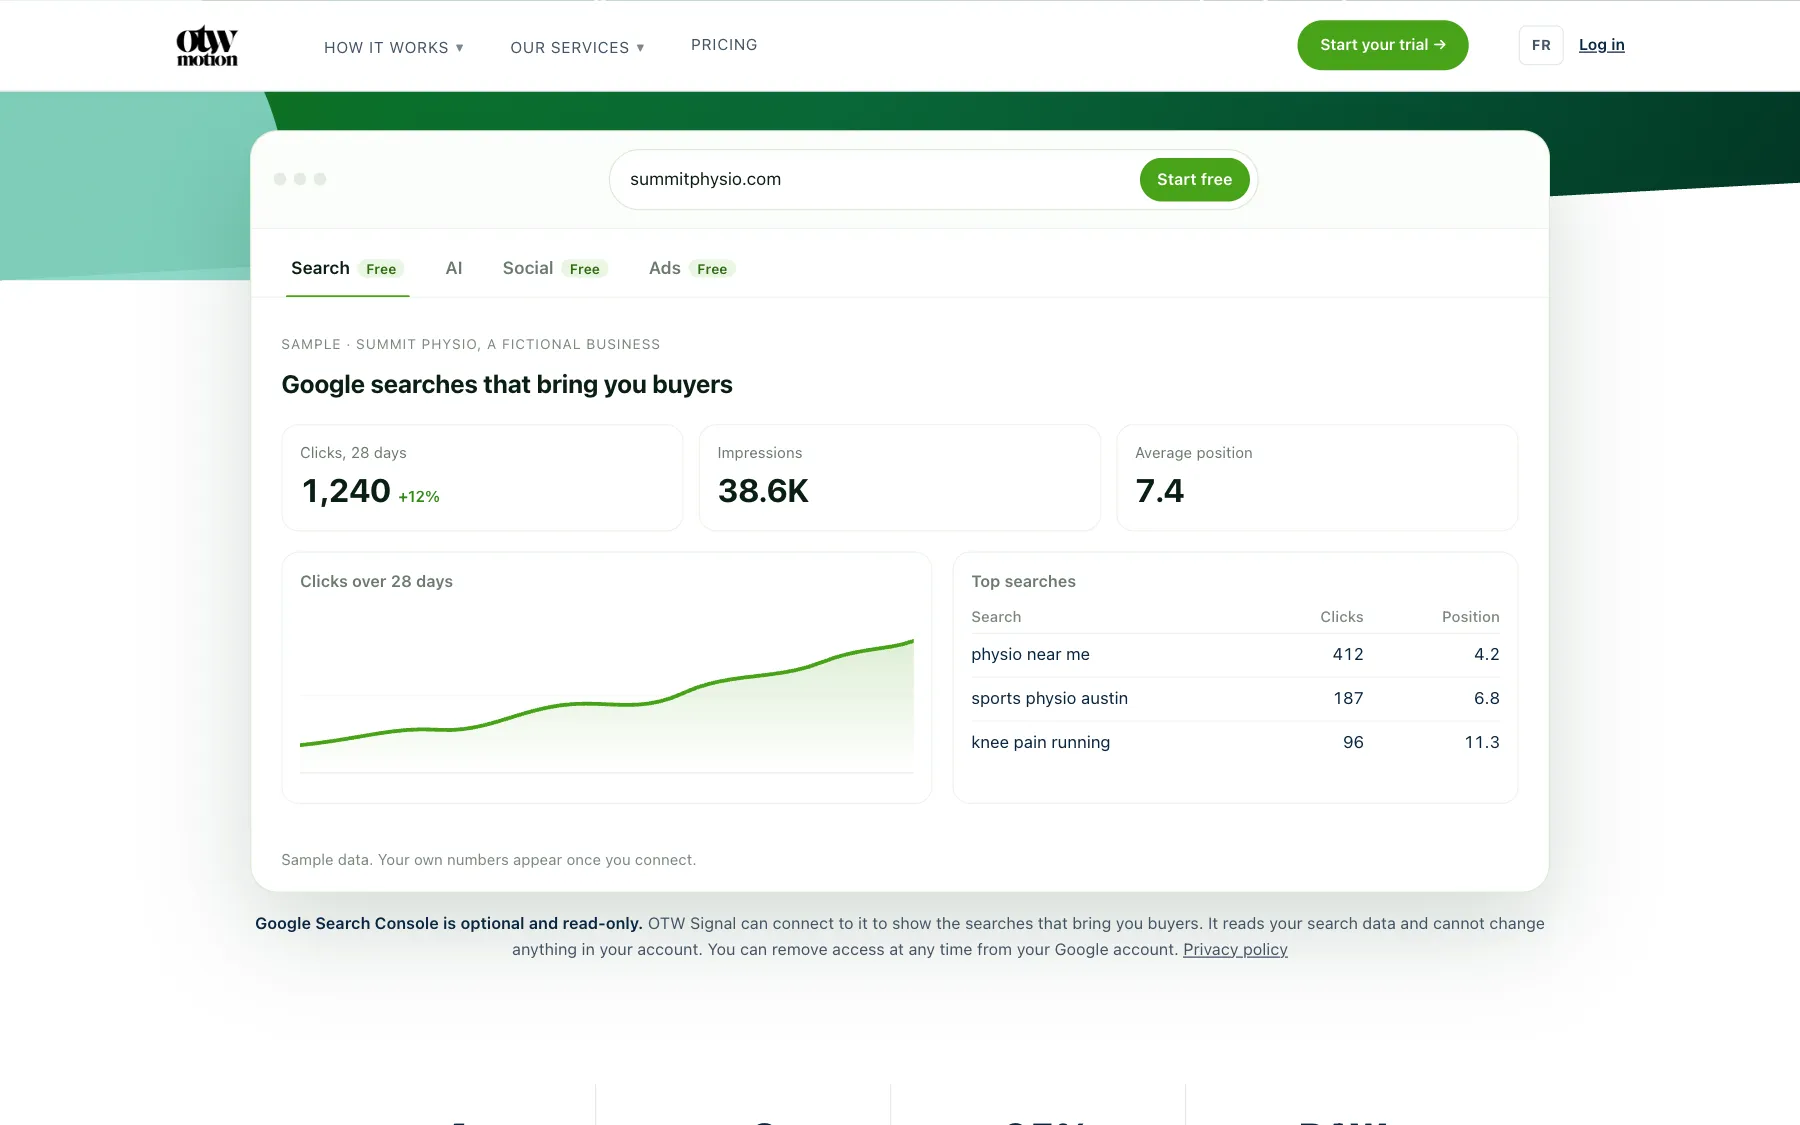
Task: Click the Position column header
Action: 1470,617
